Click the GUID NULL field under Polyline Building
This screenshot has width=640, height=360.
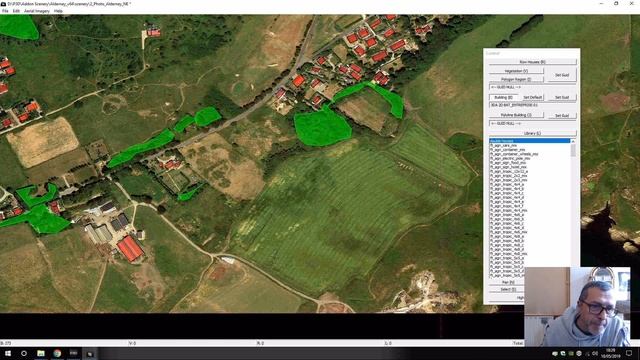tap(532, 123)
